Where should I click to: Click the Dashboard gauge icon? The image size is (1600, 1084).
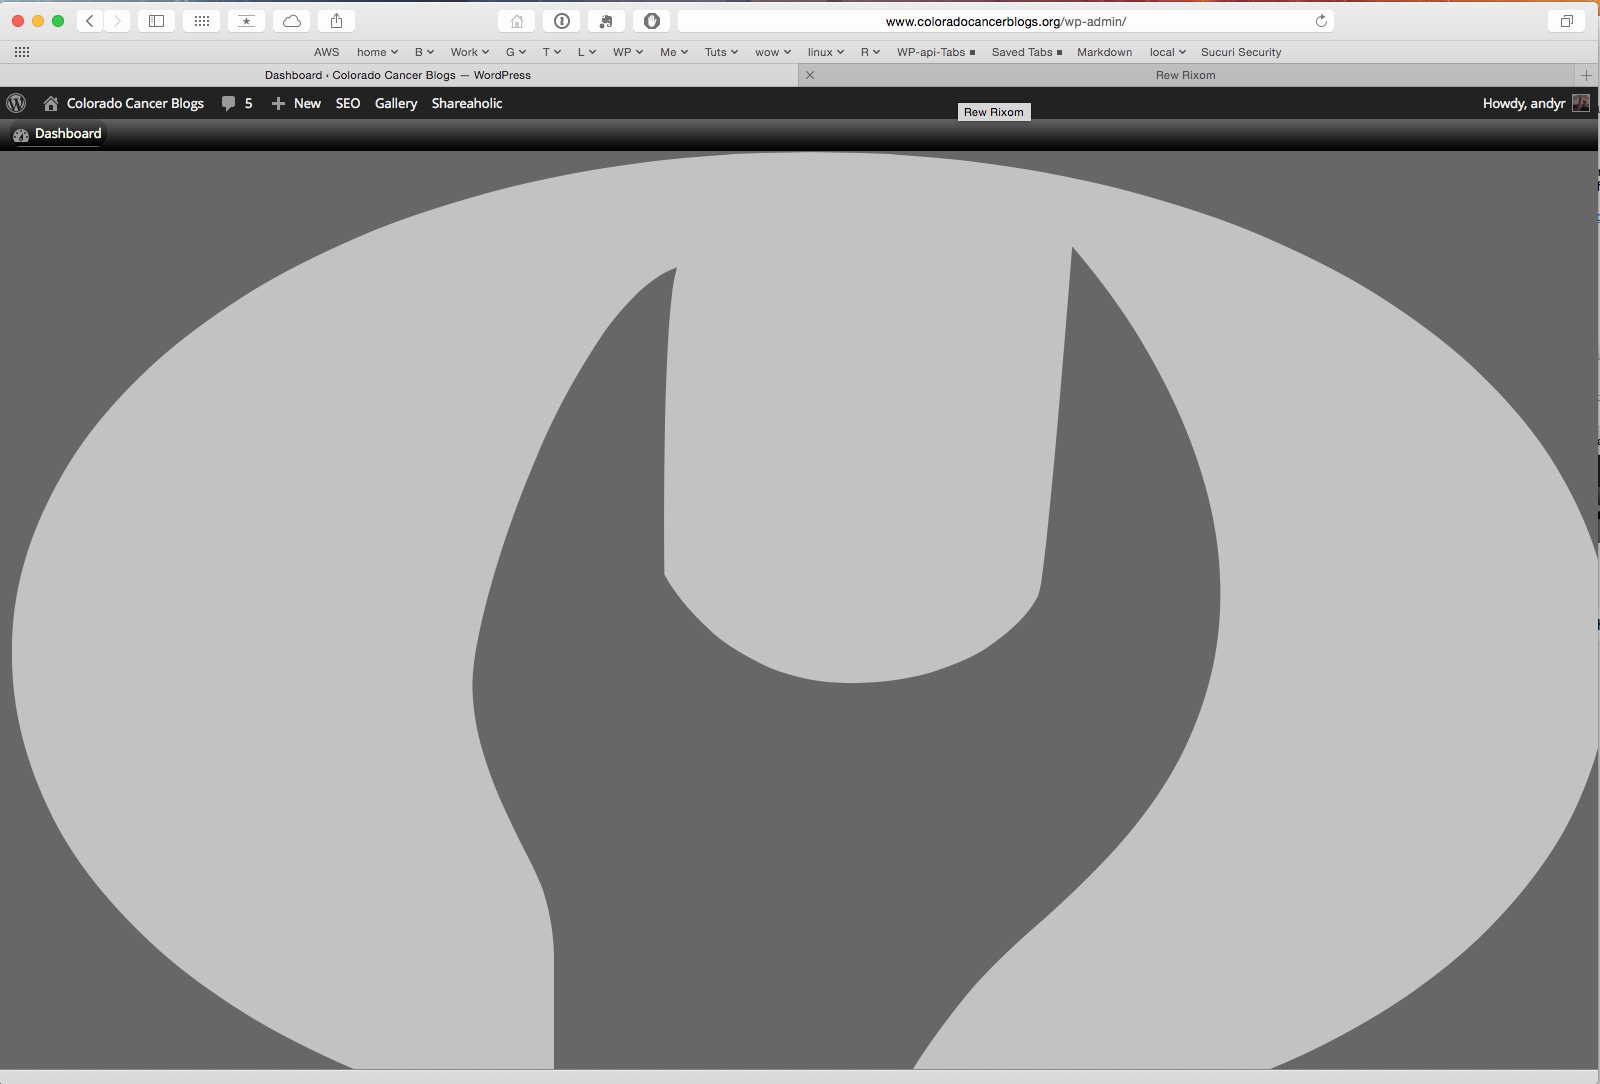click(x=21, y=134)
